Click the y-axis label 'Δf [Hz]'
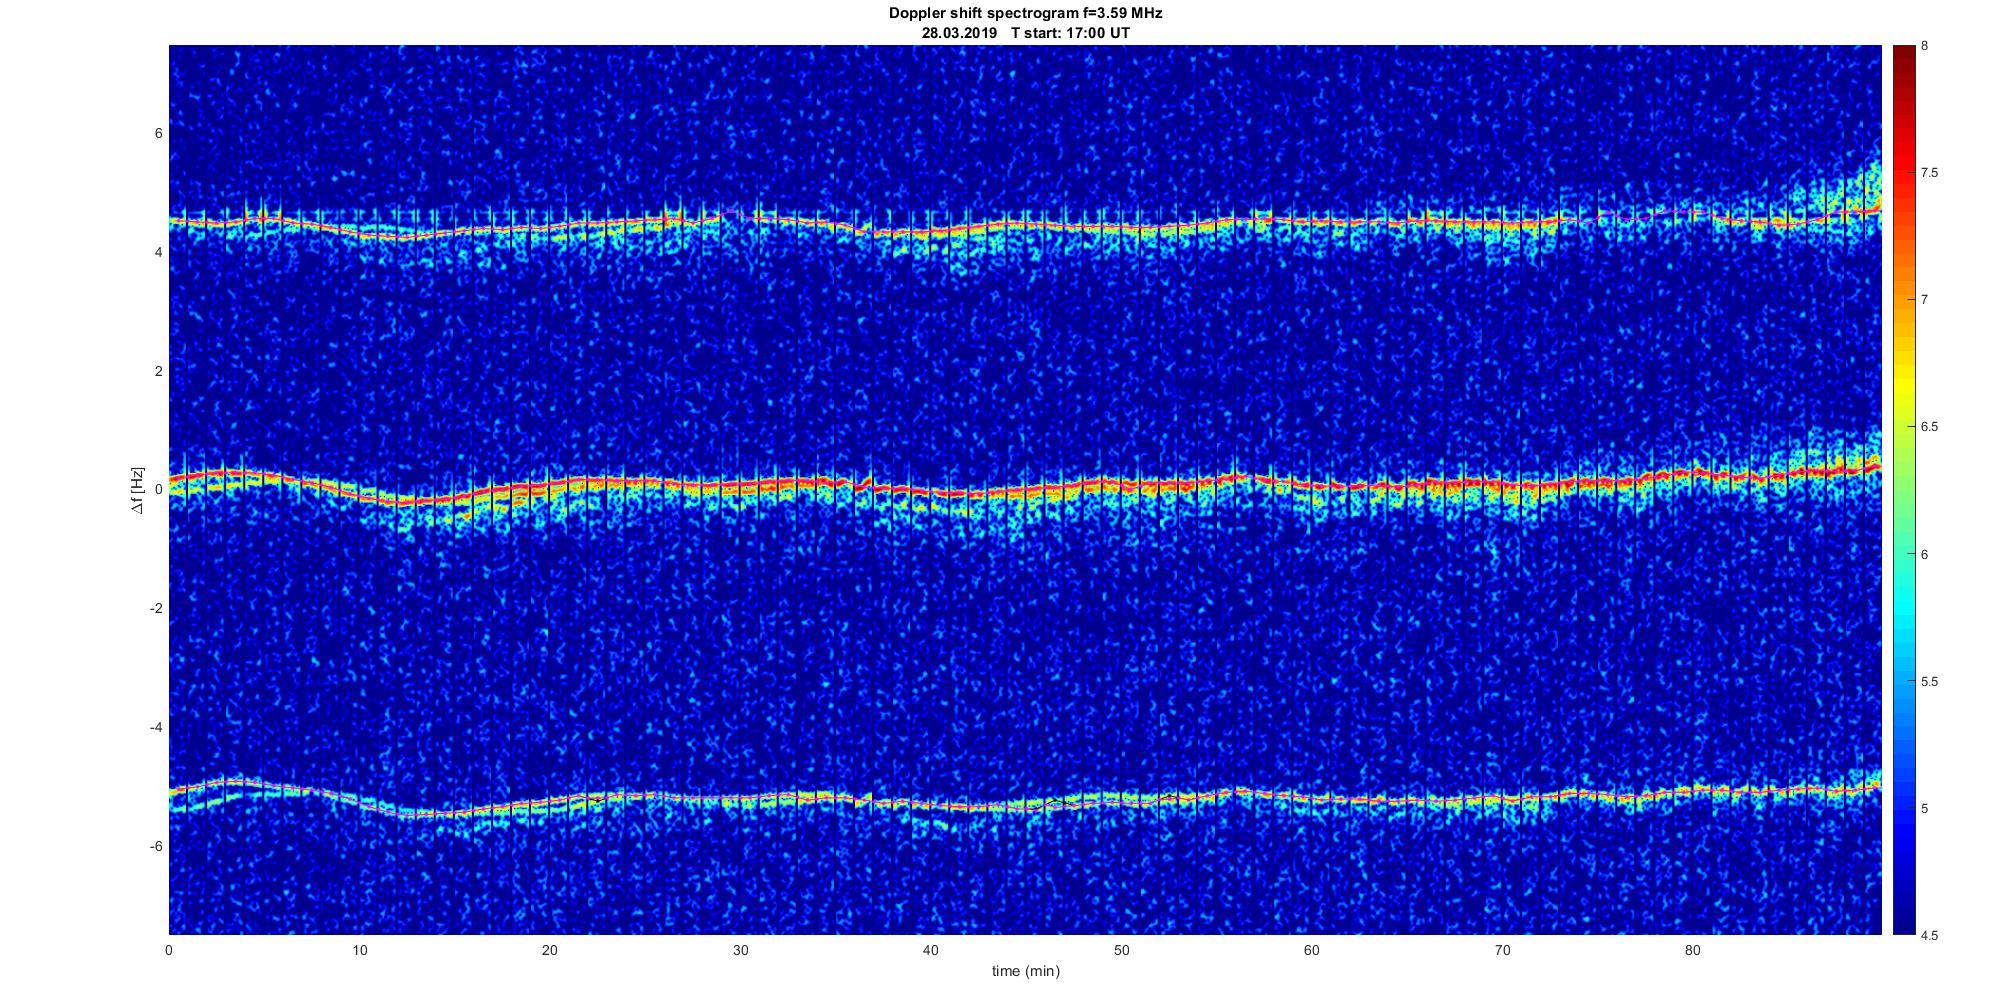 pyautogui.click(x=138, y=490)
